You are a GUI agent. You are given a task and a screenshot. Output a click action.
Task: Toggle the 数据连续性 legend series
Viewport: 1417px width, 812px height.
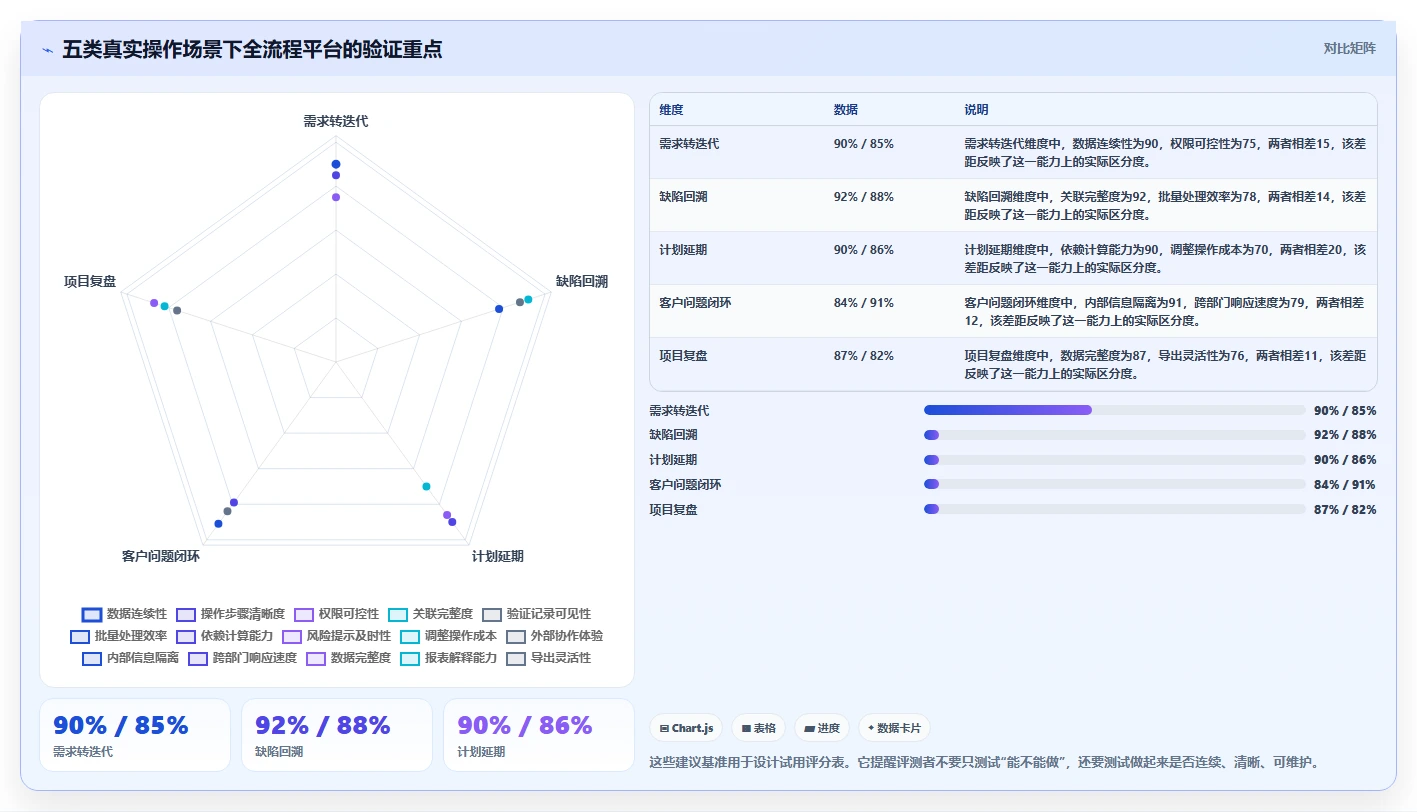point(125,614)
